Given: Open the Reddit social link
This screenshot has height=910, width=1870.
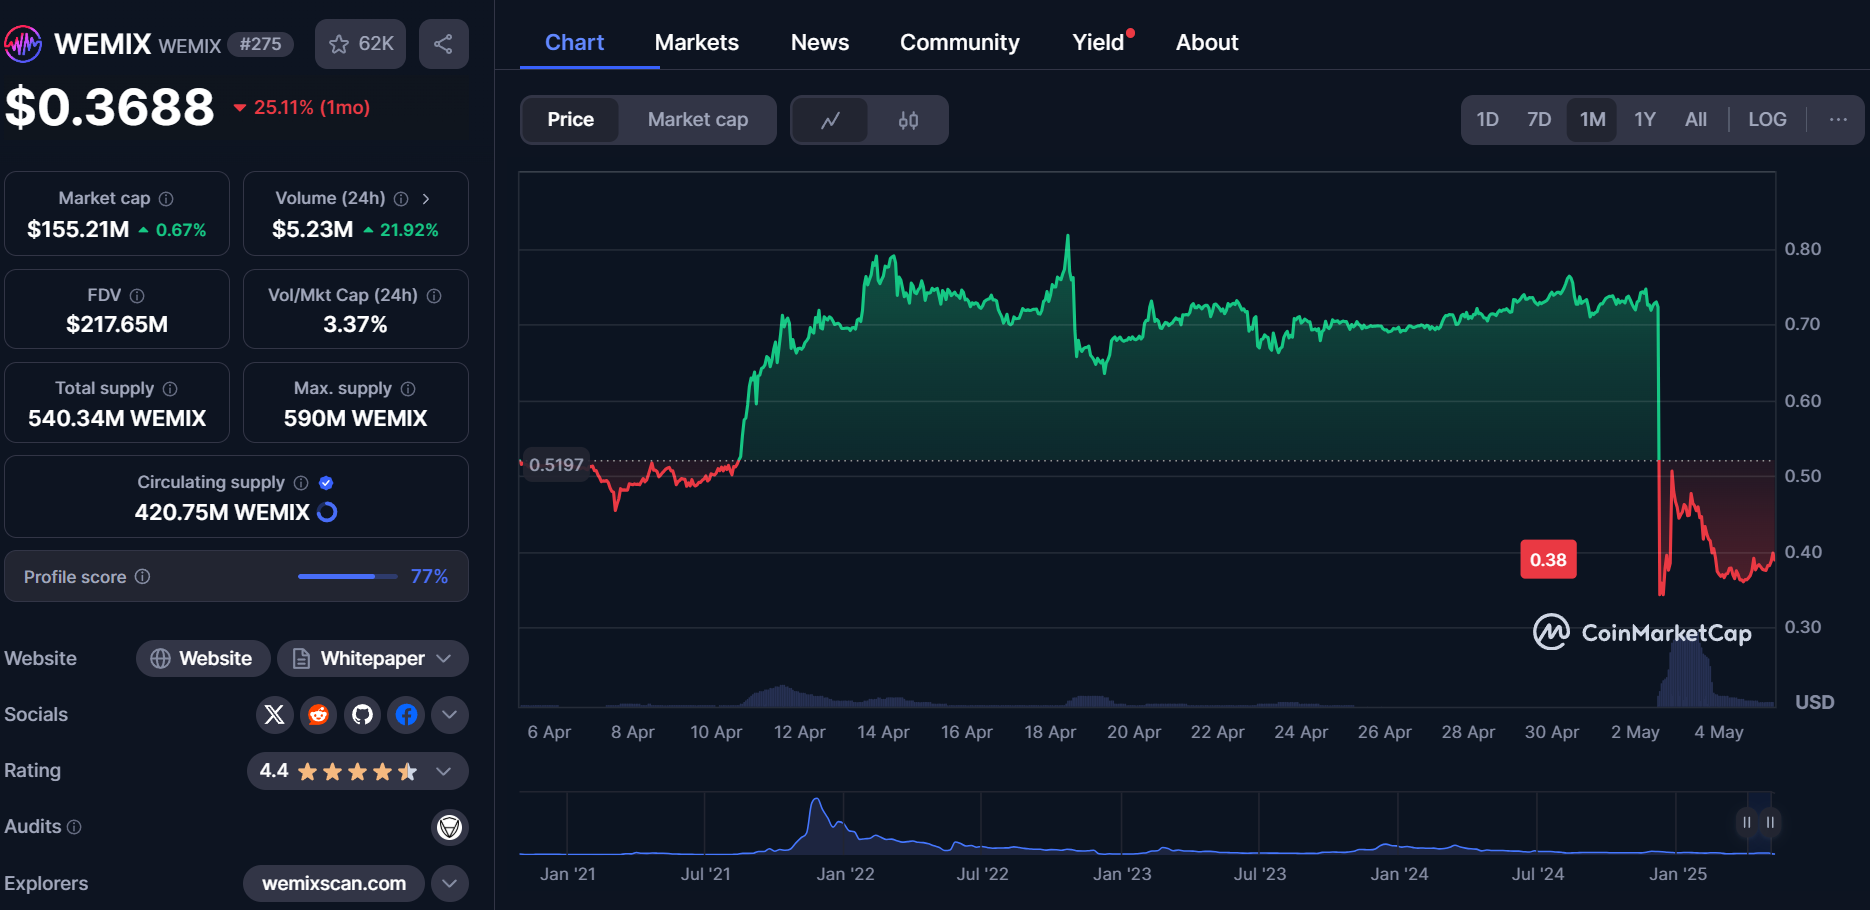Looking at the screenshot, I should pos(318,714).
